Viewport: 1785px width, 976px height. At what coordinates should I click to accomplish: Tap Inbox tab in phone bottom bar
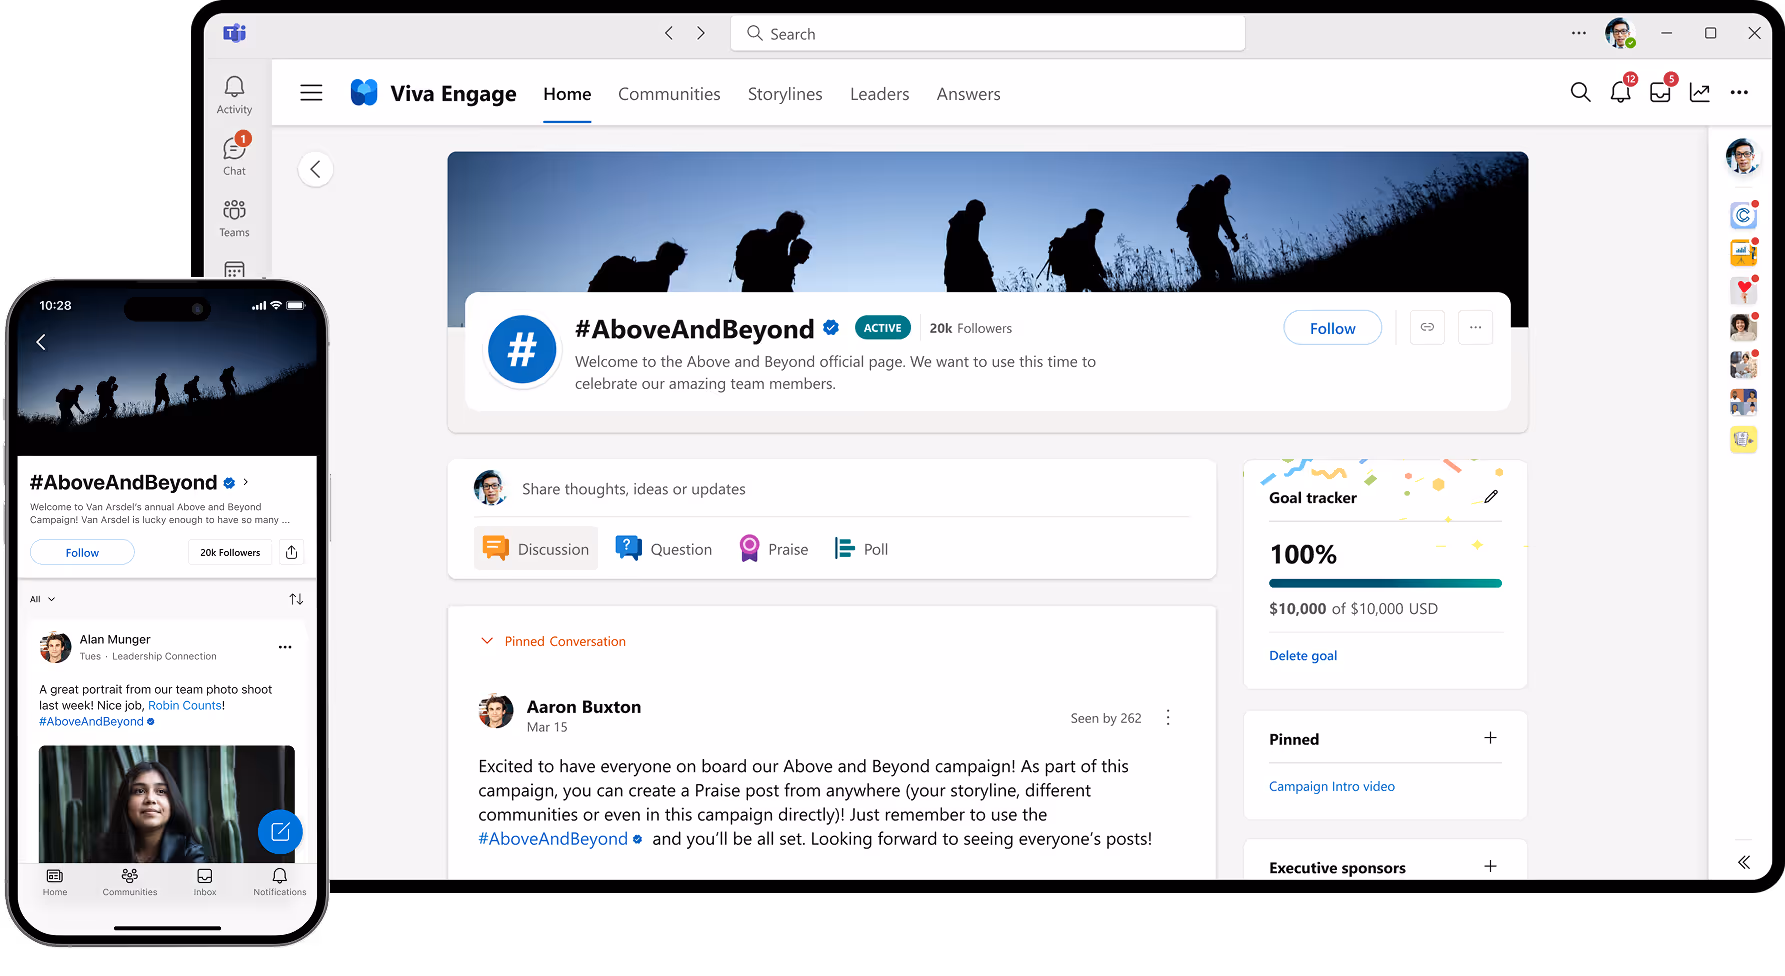205,882
